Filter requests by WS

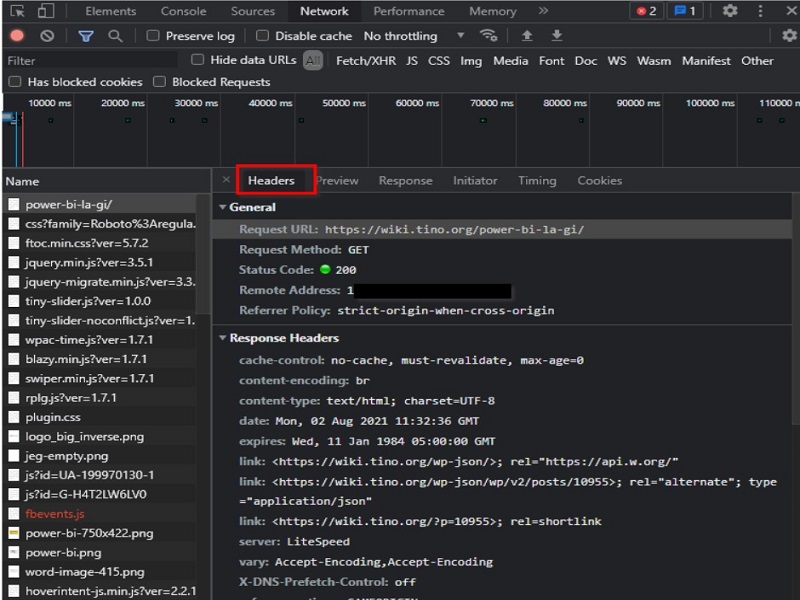pos(617,61)
